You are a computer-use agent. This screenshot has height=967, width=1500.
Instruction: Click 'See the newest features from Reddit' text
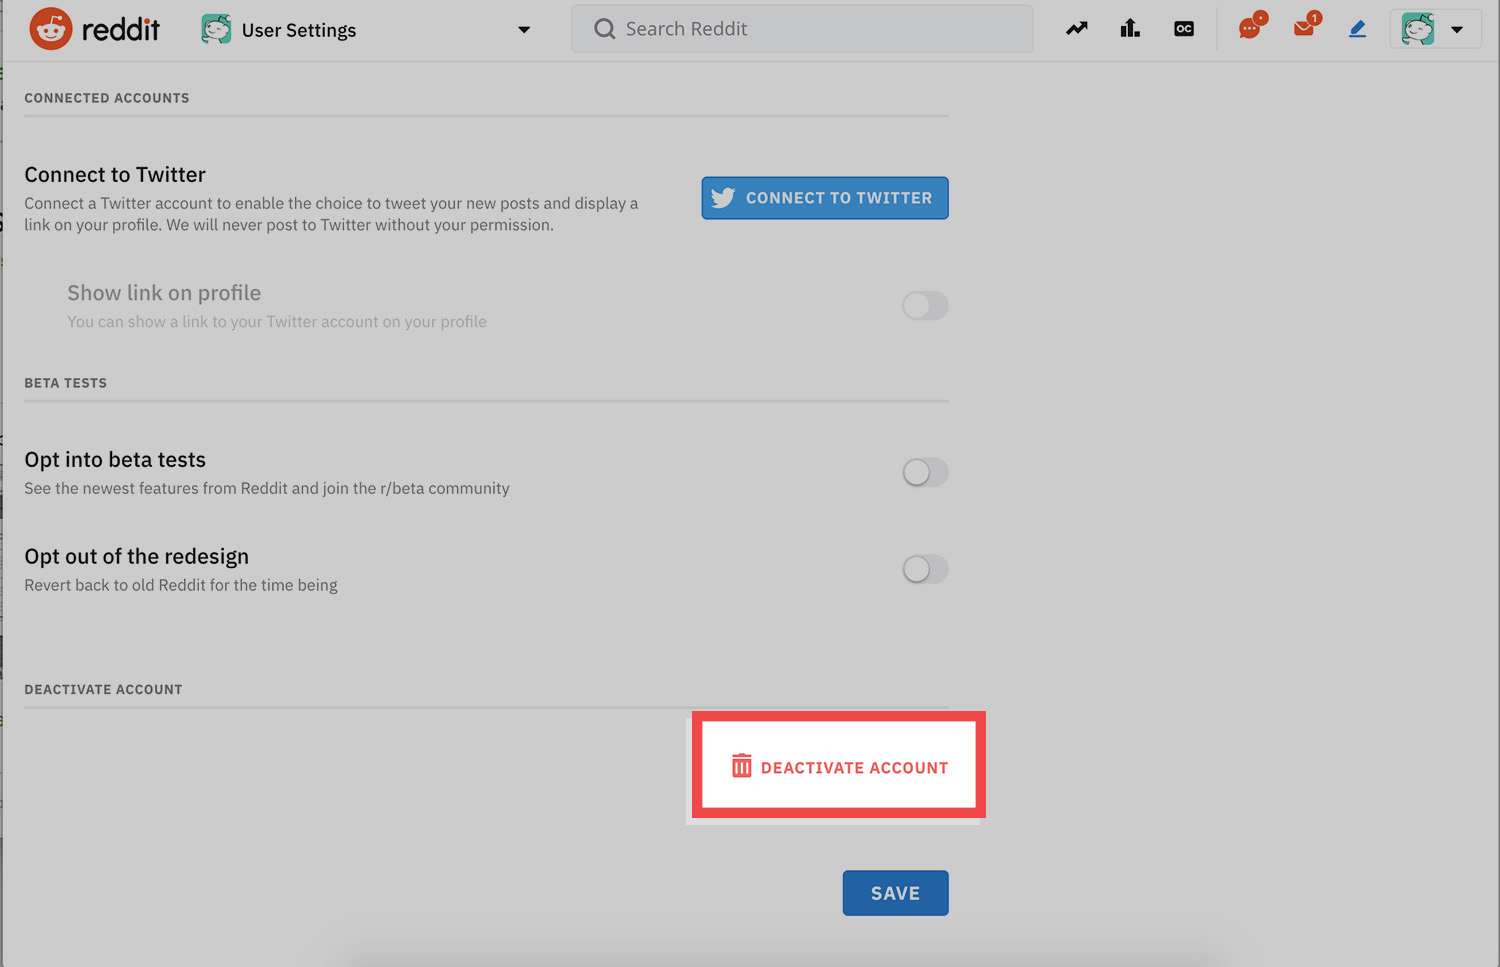click(x=267, y=488)
